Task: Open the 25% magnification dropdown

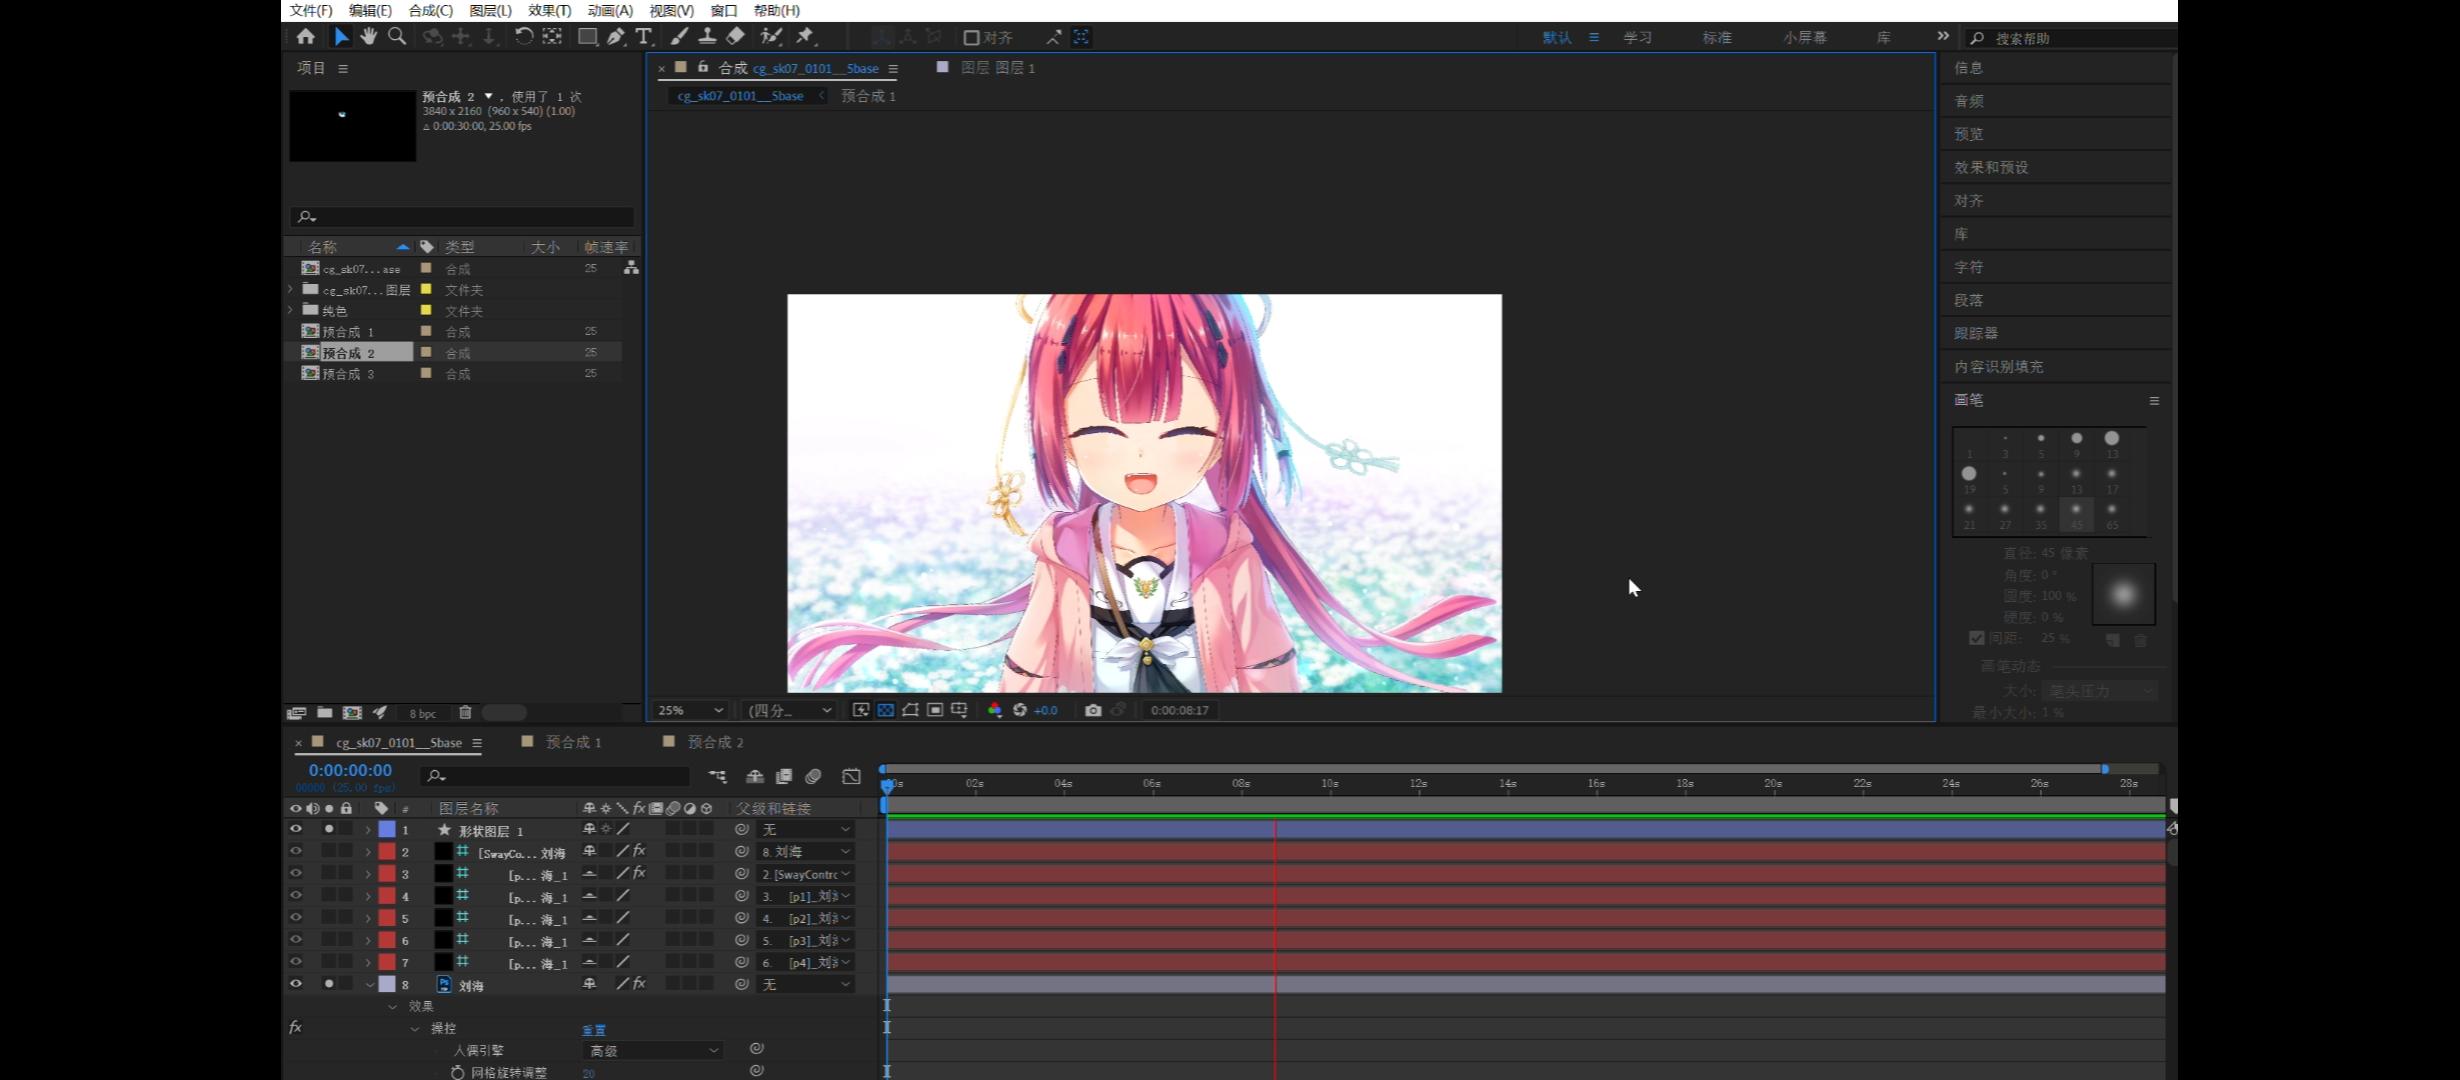Action: [689, 710]
